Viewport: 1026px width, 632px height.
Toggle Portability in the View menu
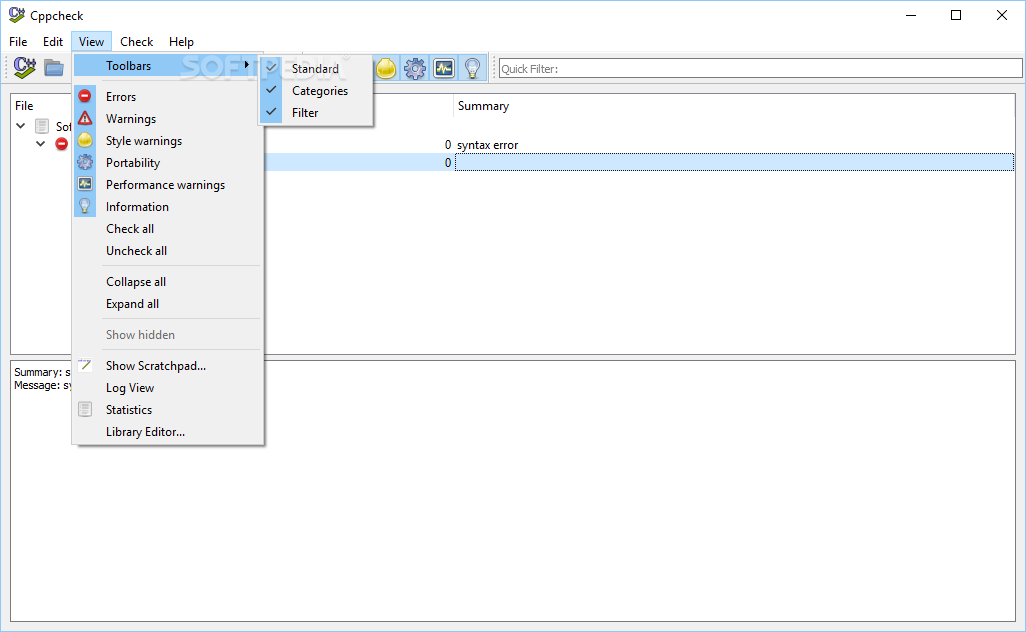pos(168,163)
